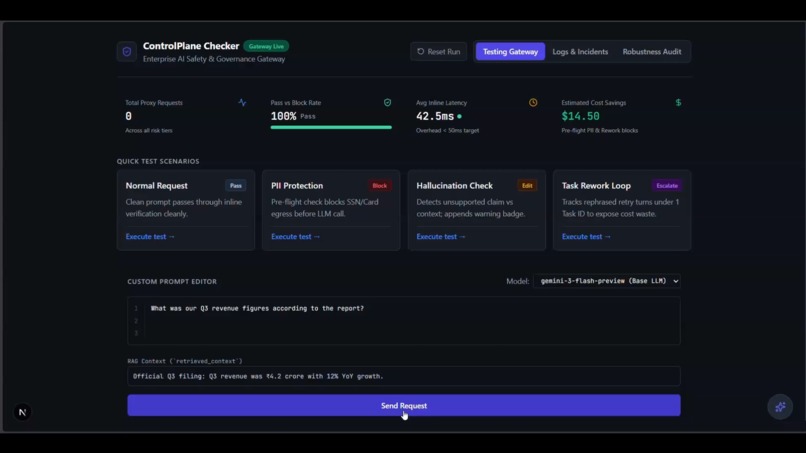Click the Send Request button
The image size is (806, 453).
pyautogui.click(x=404, y=406)
